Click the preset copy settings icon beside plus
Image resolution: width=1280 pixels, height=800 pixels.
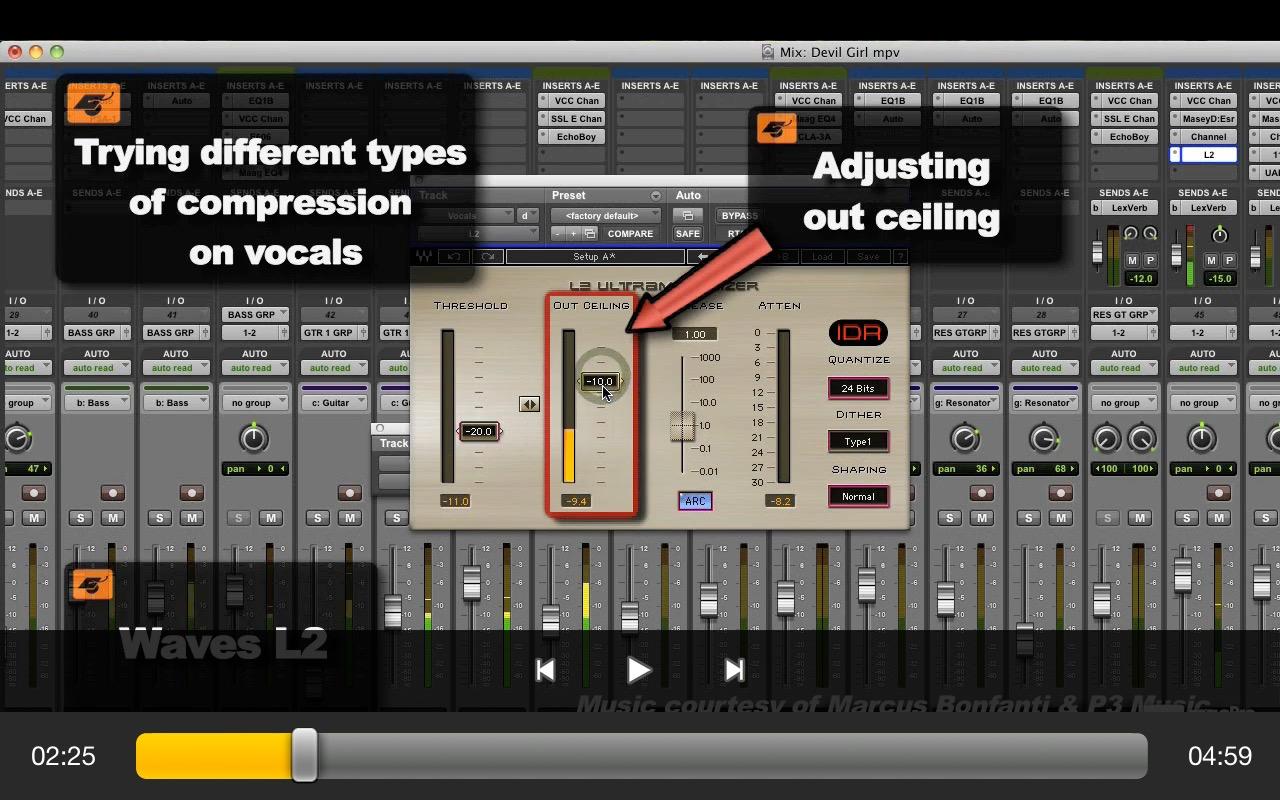tap(591, 234)
